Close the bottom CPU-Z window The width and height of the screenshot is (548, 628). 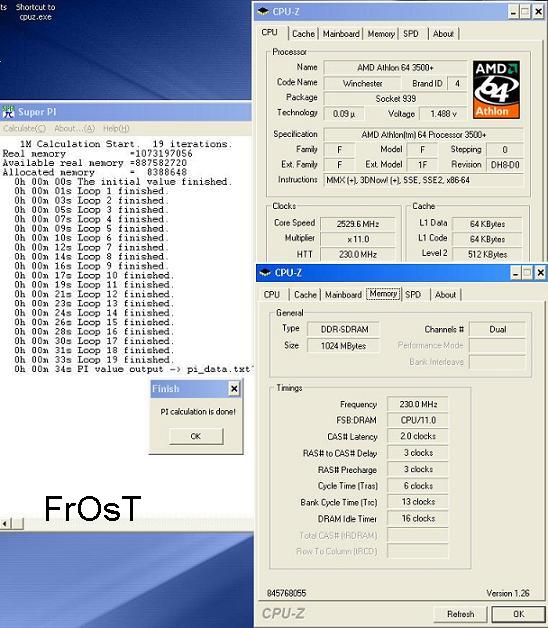click(540, 273)
